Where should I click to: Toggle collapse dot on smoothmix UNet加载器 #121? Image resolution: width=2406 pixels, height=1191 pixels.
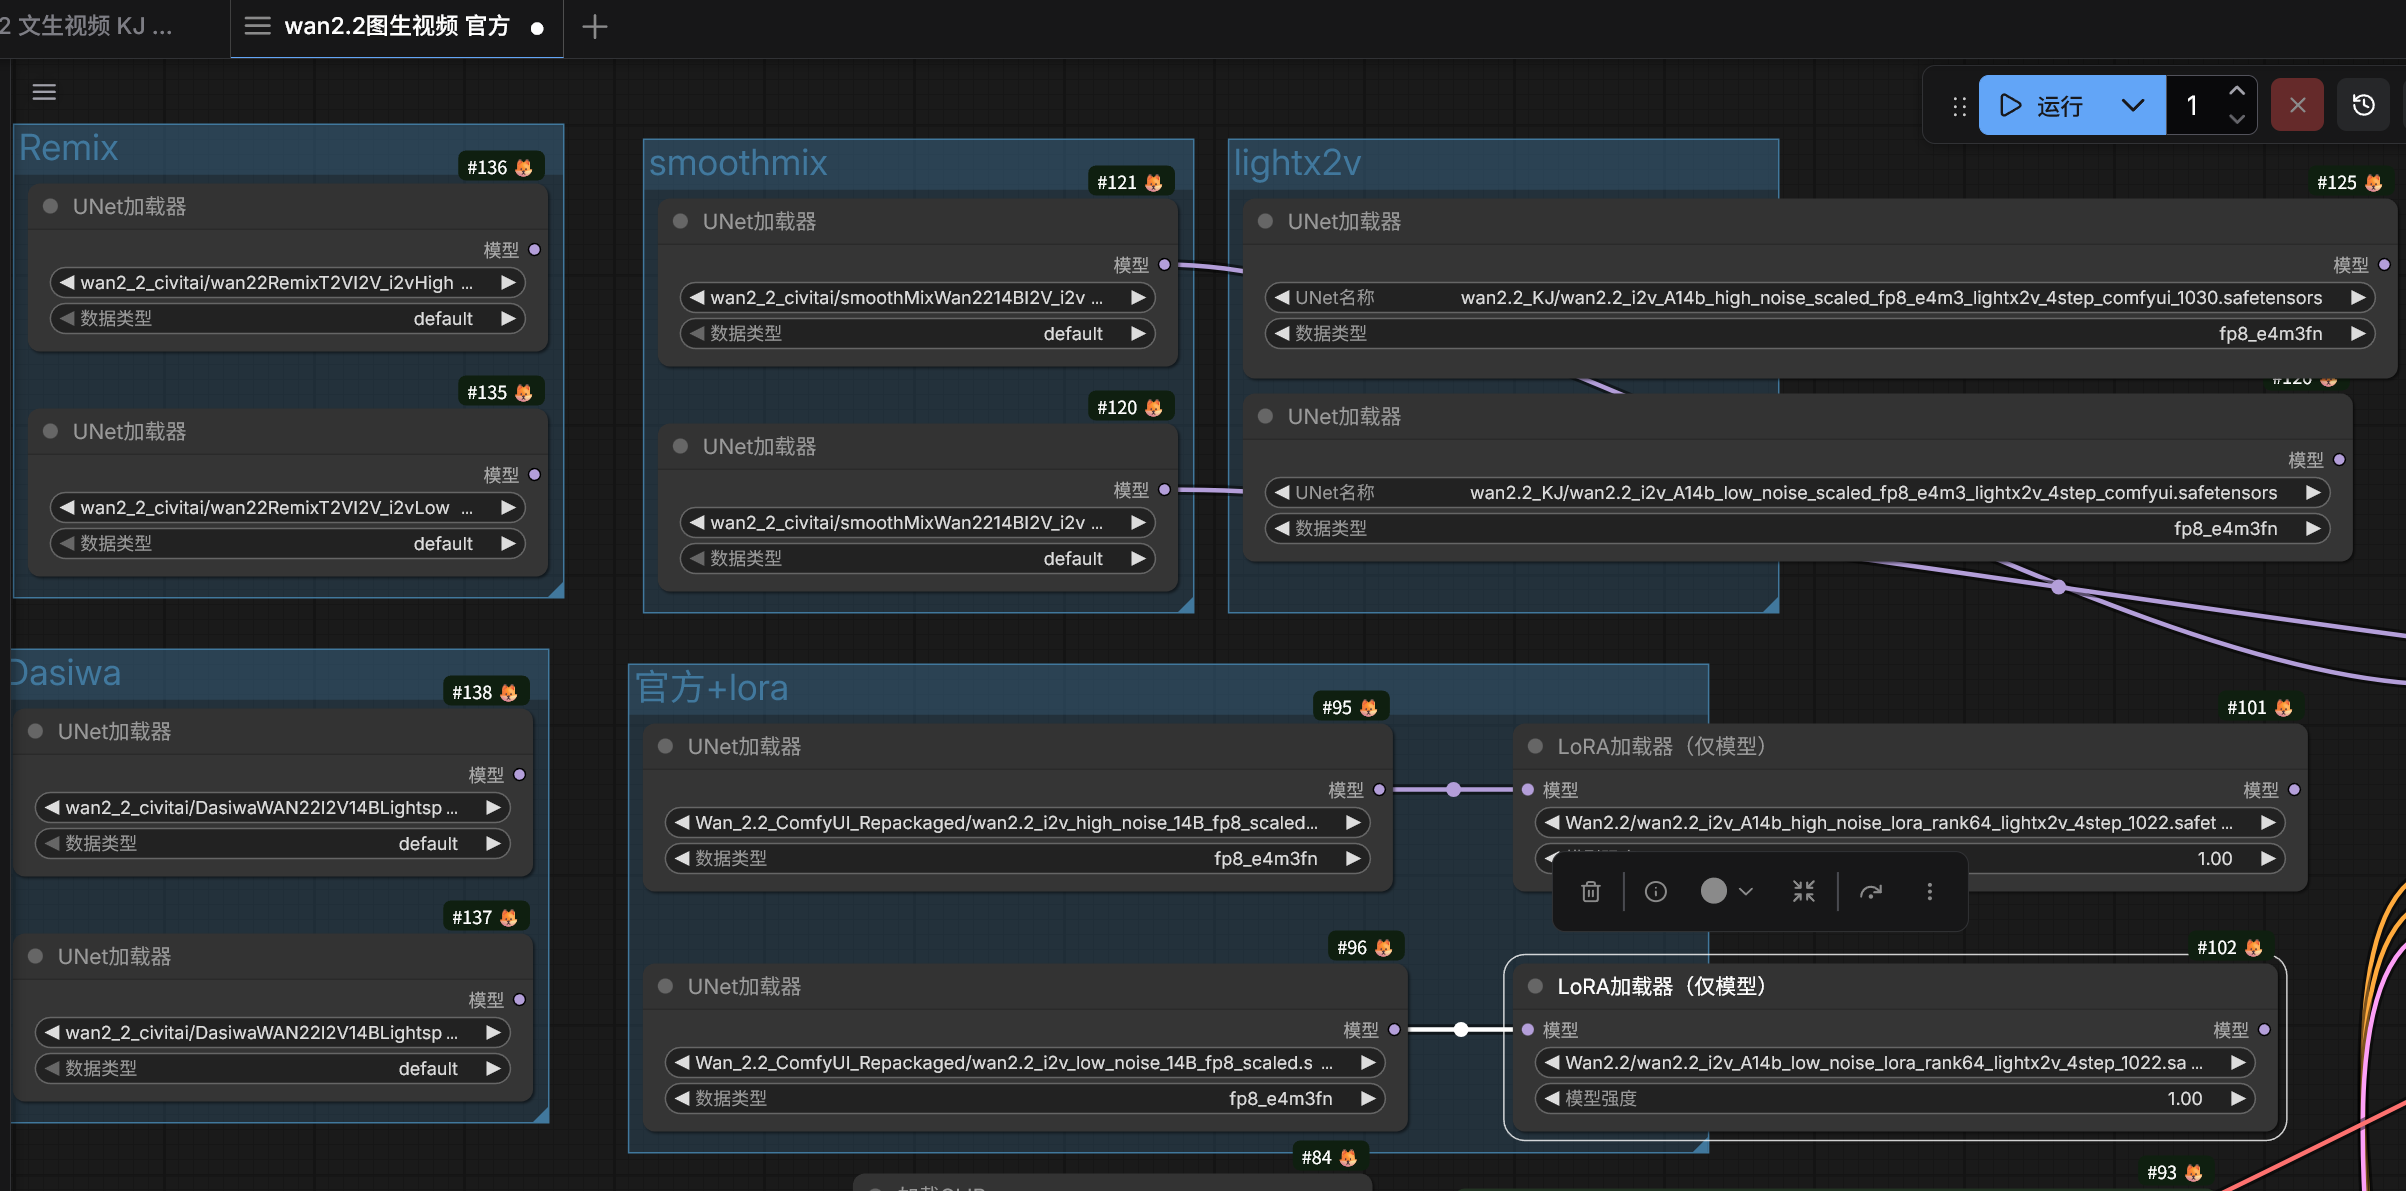tap(680, 221)
